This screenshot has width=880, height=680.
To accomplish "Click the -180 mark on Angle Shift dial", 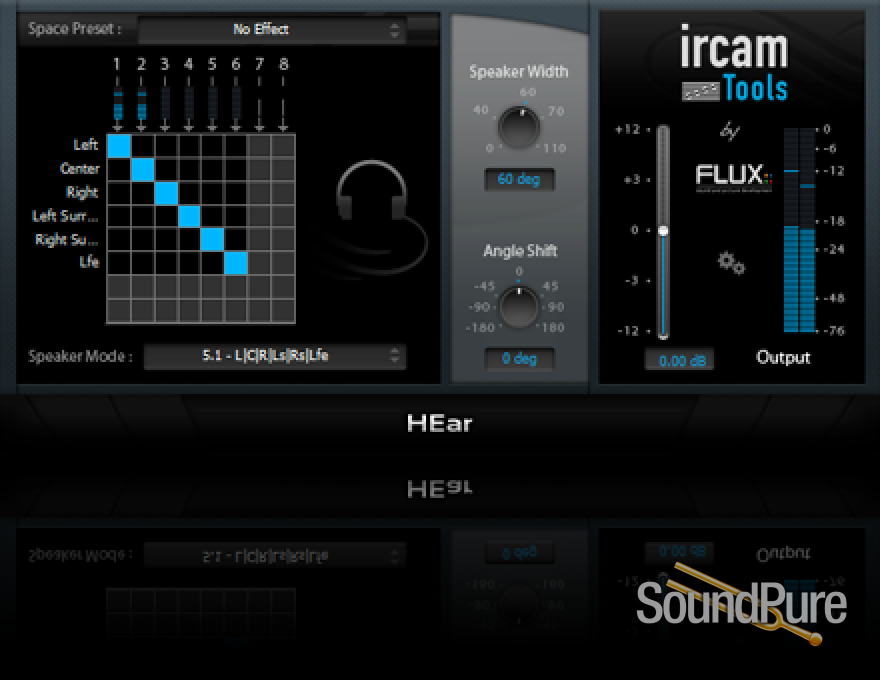I will tap(480, 328).
